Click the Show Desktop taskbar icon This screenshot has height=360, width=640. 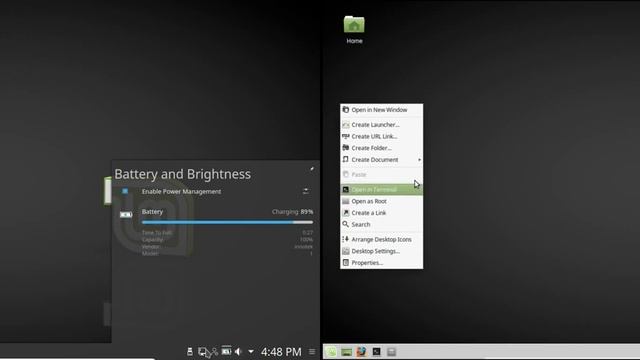347,352
